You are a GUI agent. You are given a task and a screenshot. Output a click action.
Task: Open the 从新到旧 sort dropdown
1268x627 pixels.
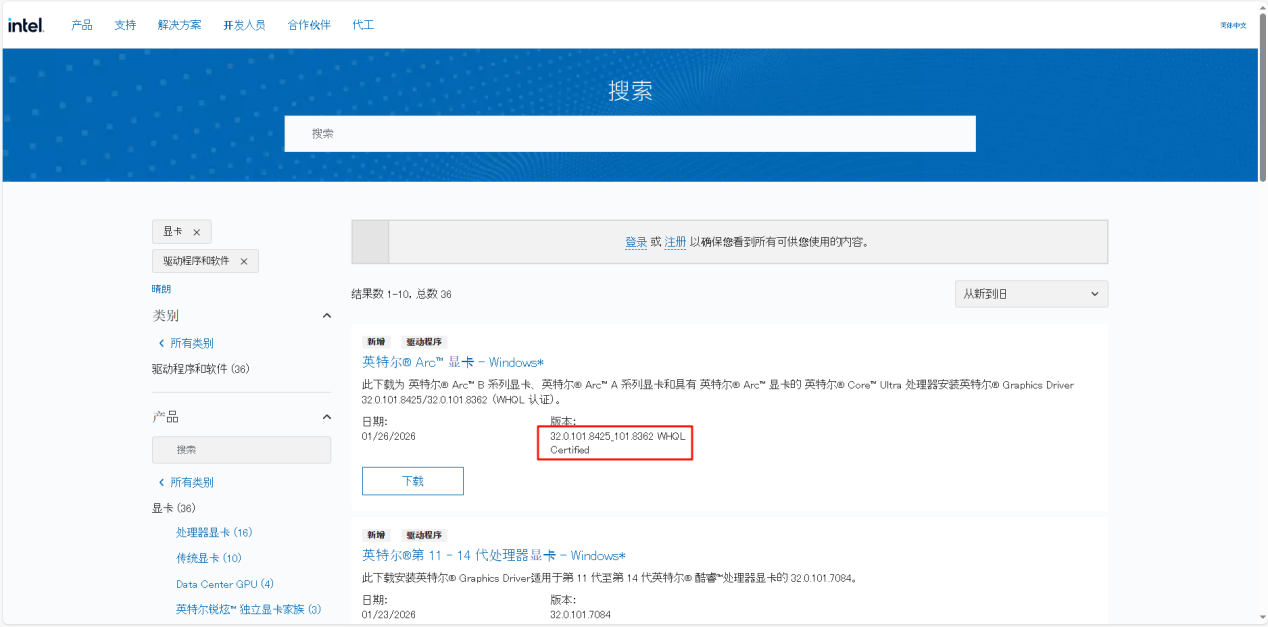(x=1031, y=294)
